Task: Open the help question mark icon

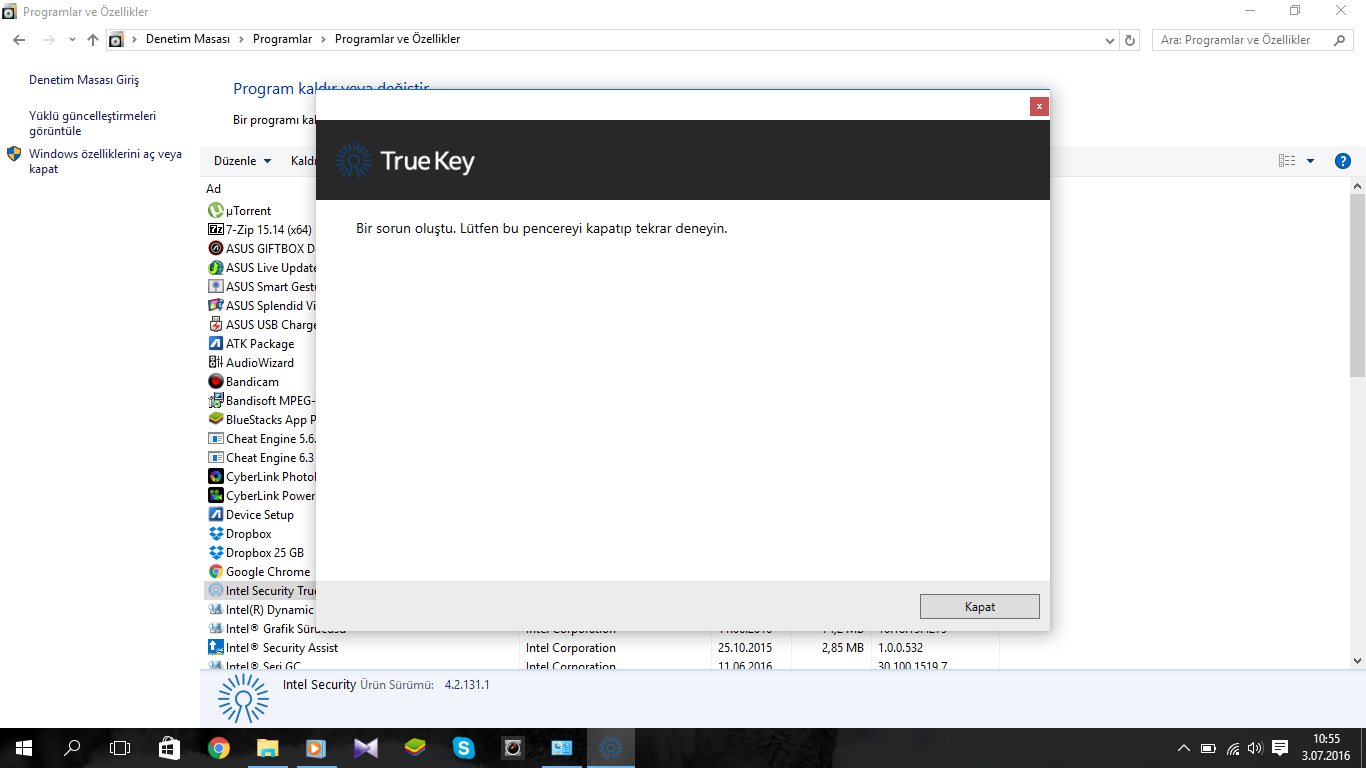Action: click(1343, 161)
